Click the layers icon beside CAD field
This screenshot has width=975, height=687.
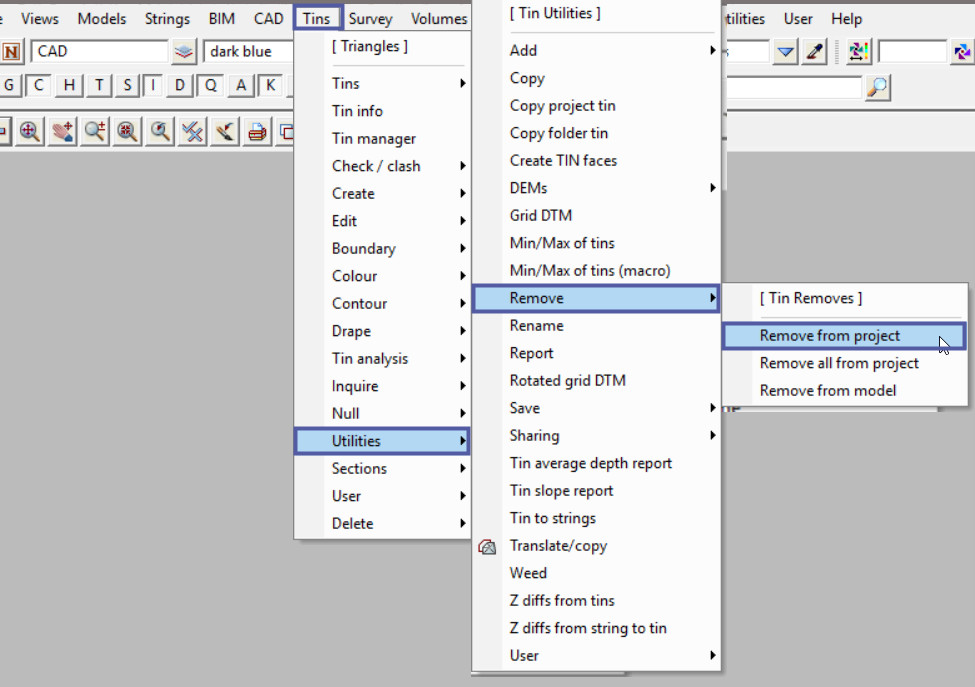[x=184, y=52]
